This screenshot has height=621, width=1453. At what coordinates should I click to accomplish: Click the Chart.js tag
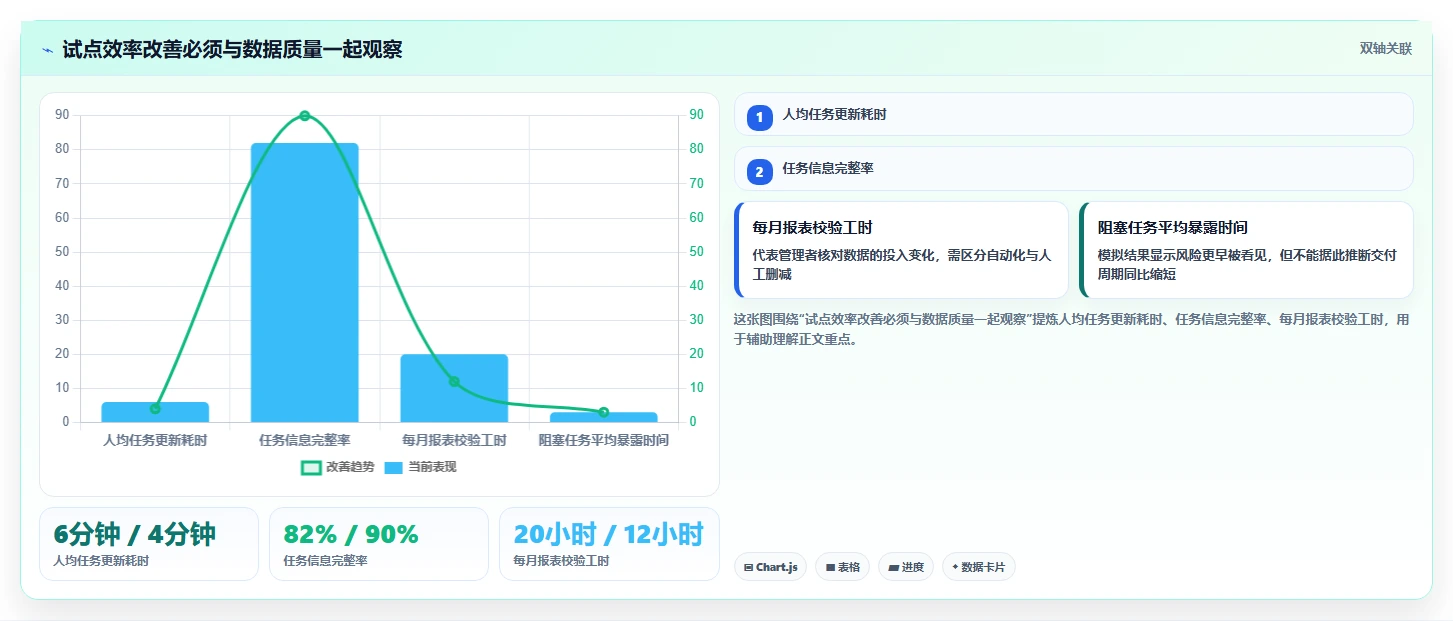coord(770,567)
